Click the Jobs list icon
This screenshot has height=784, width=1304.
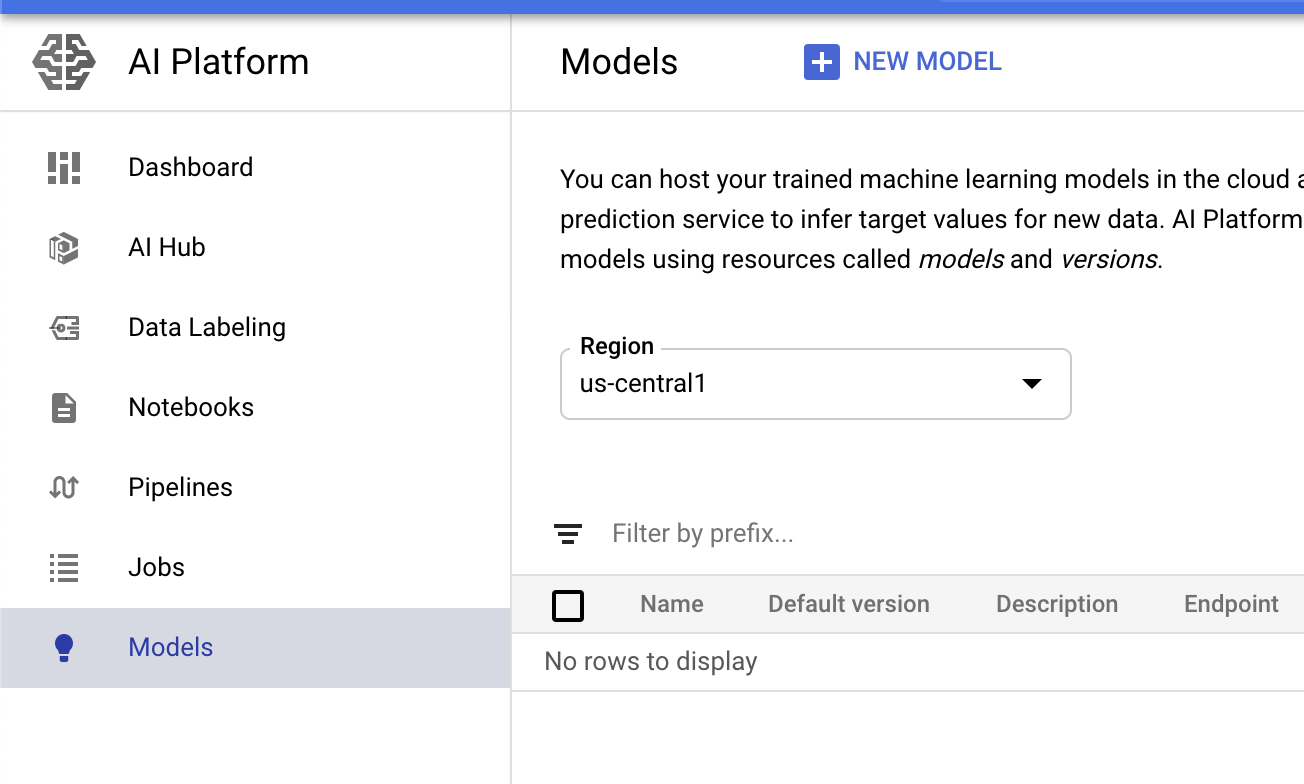click(x=64, y=567)
